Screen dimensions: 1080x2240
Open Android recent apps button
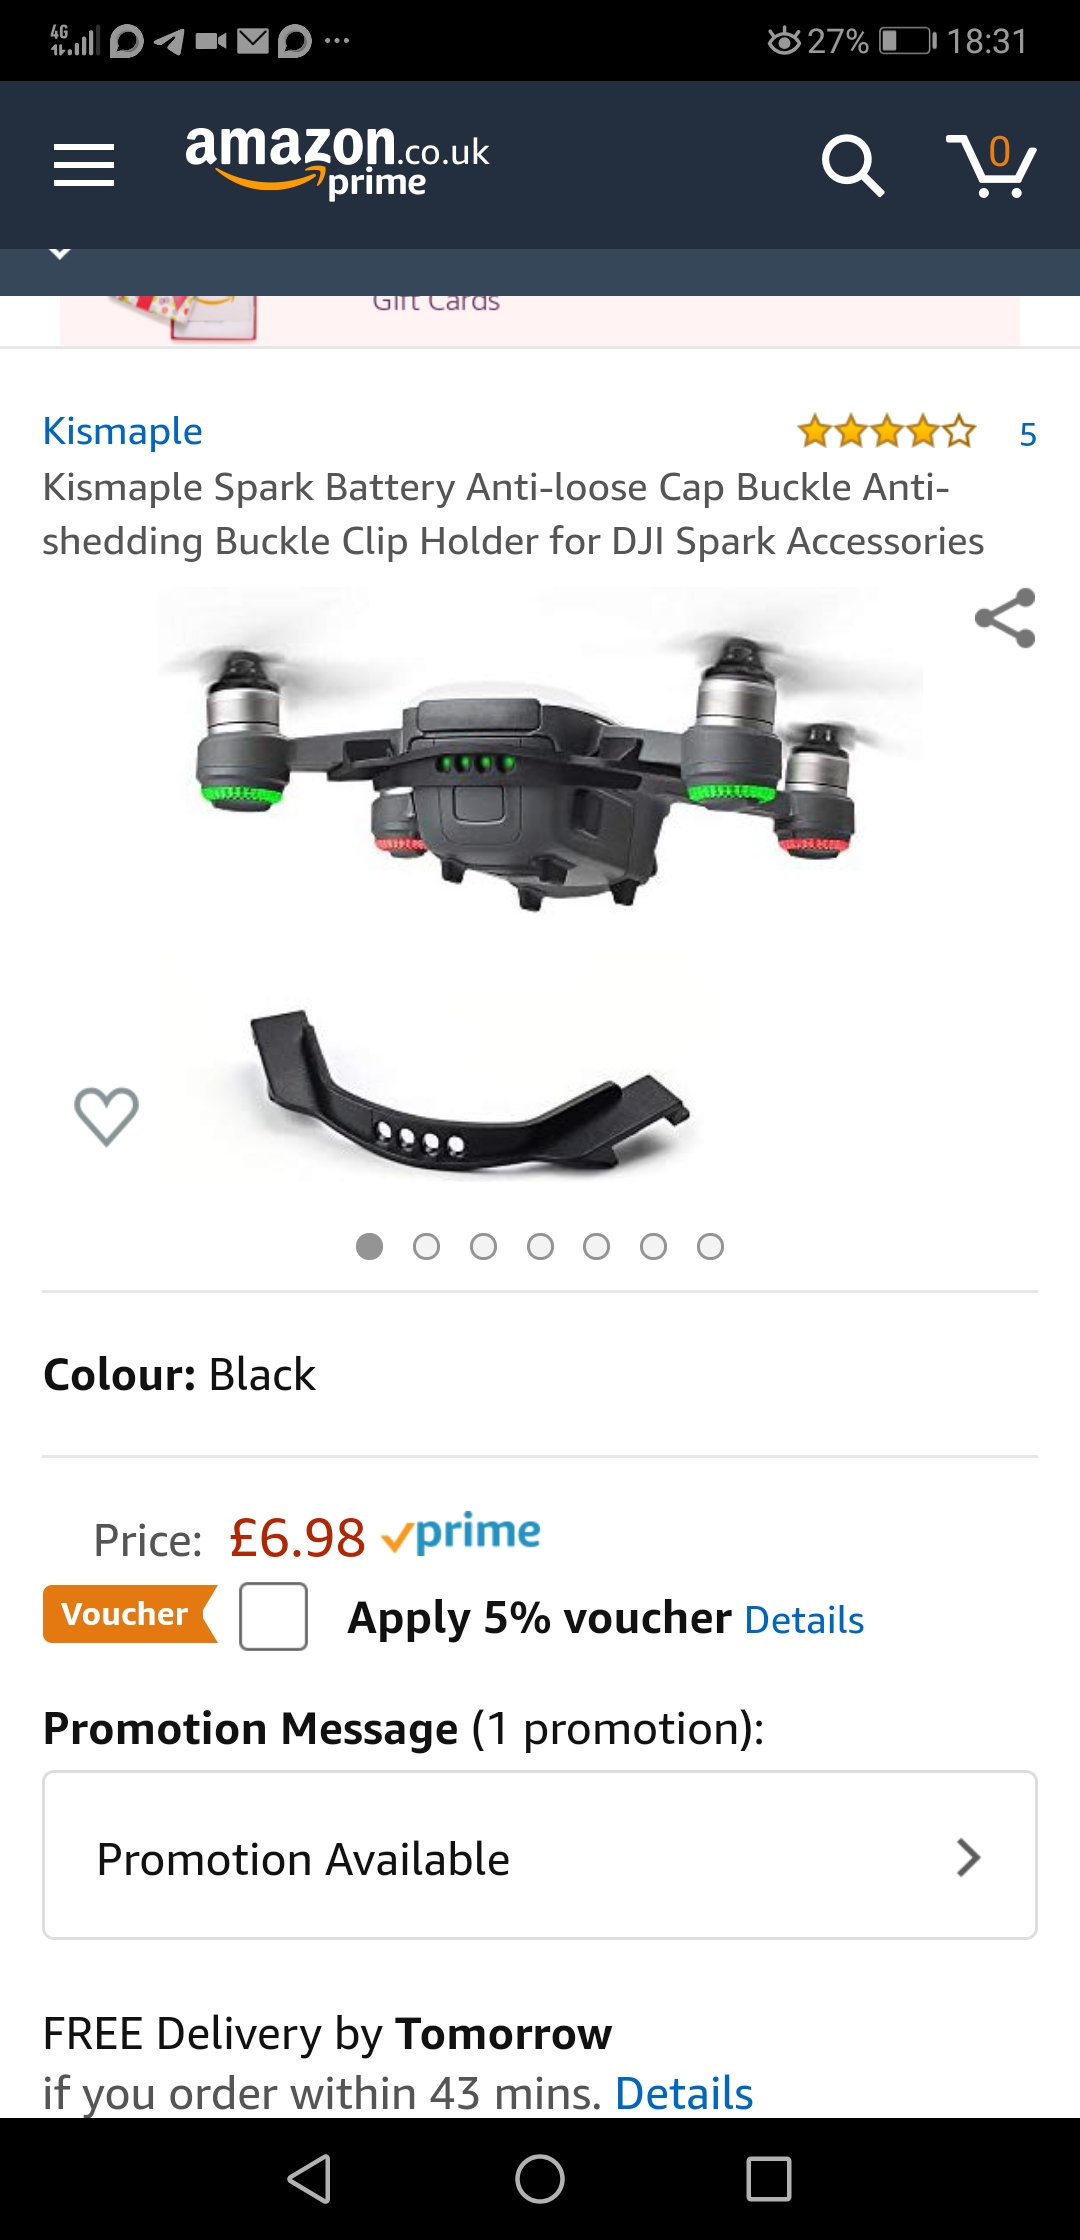tap(769, 2178)
